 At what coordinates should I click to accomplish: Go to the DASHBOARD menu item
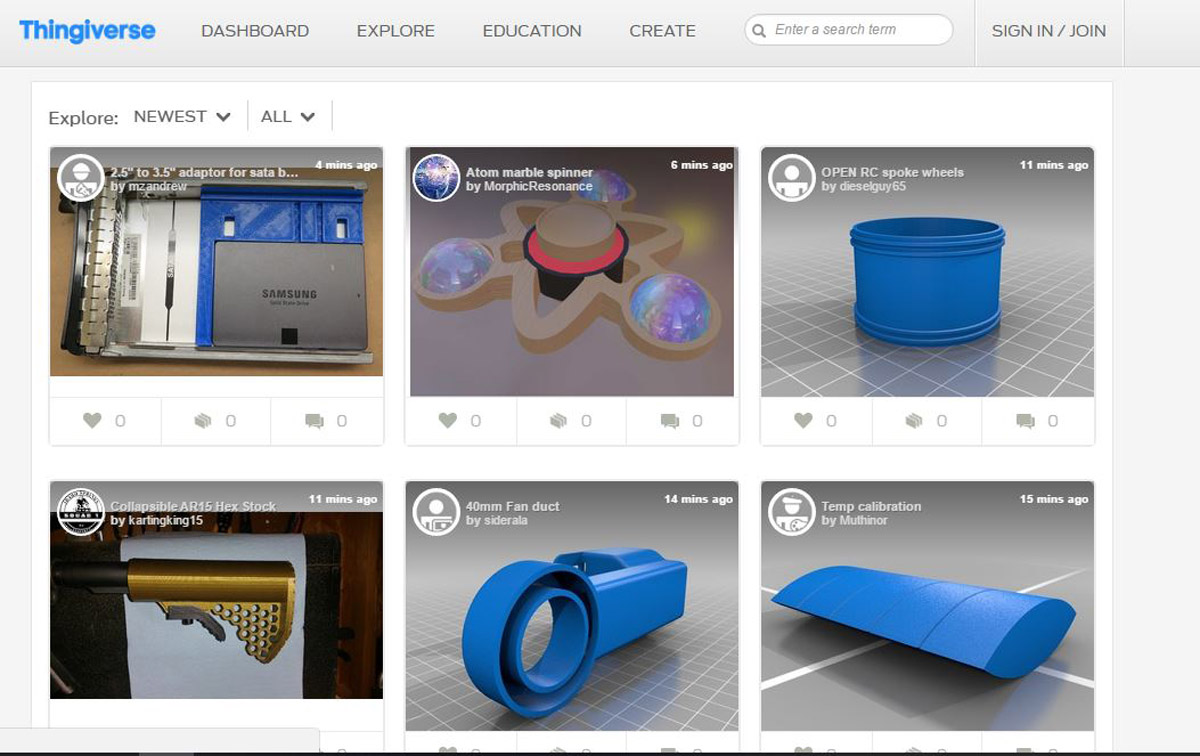255,31
